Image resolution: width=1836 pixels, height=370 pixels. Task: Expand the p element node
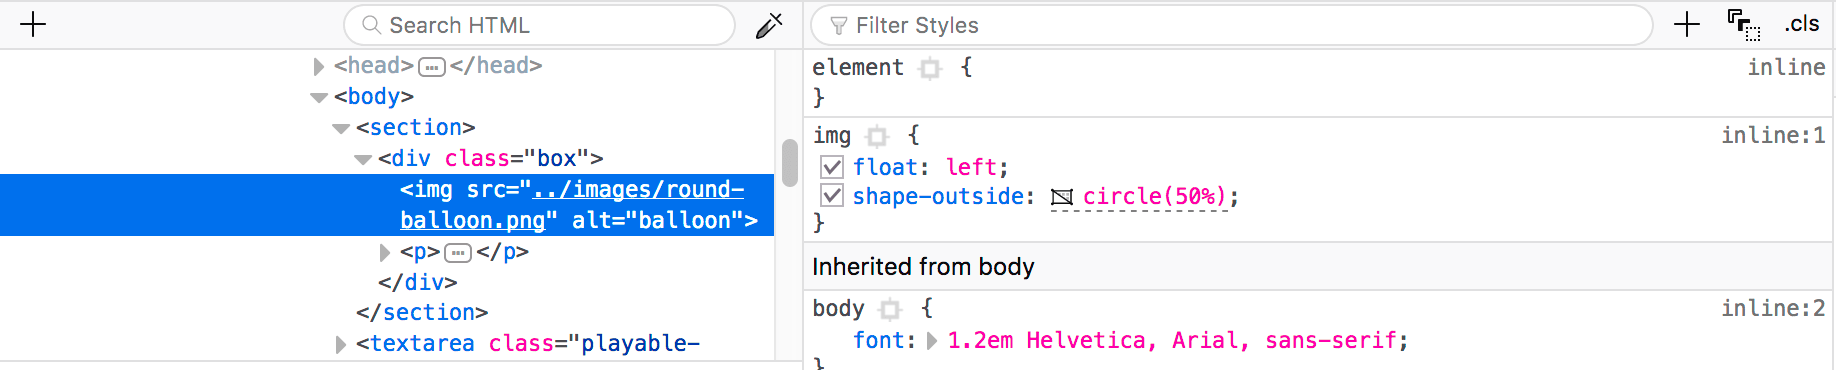point(385,252)
